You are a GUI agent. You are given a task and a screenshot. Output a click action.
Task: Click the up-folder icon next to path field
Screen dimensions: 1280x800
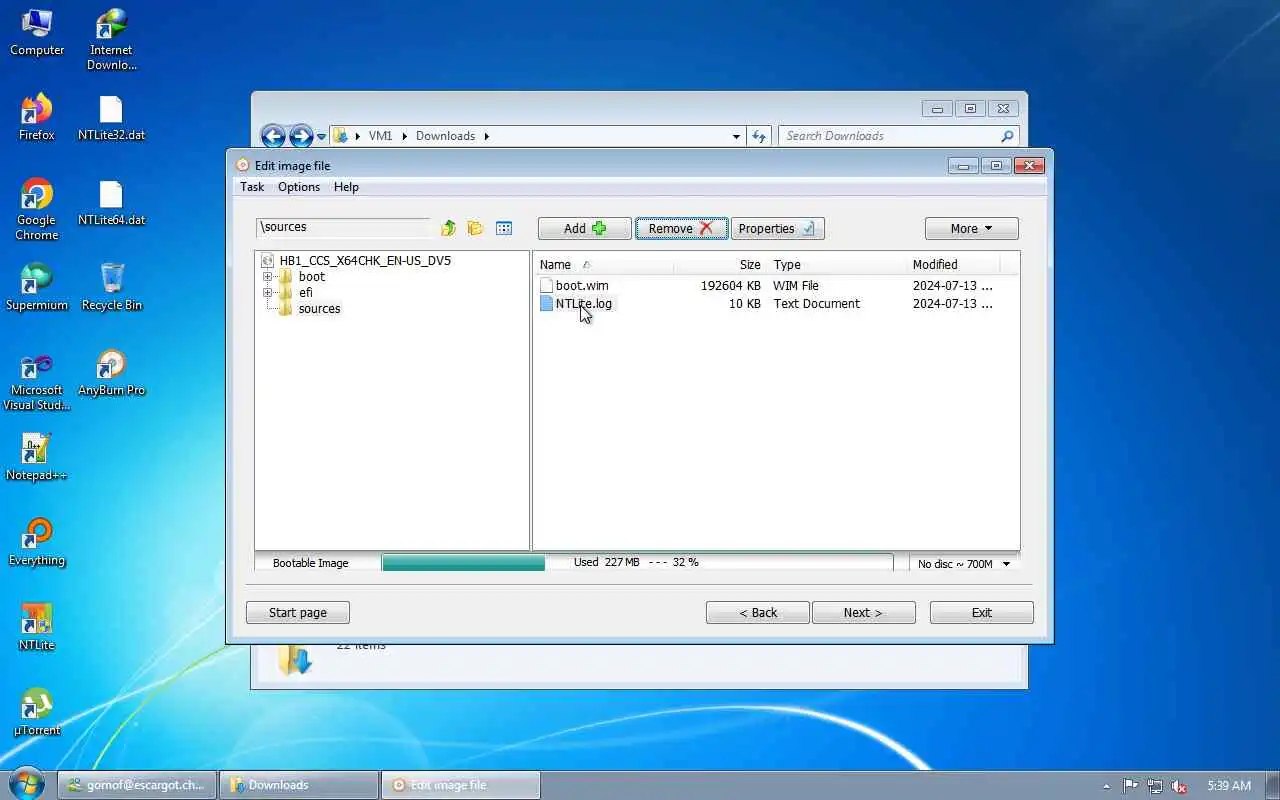coord(448,228)
